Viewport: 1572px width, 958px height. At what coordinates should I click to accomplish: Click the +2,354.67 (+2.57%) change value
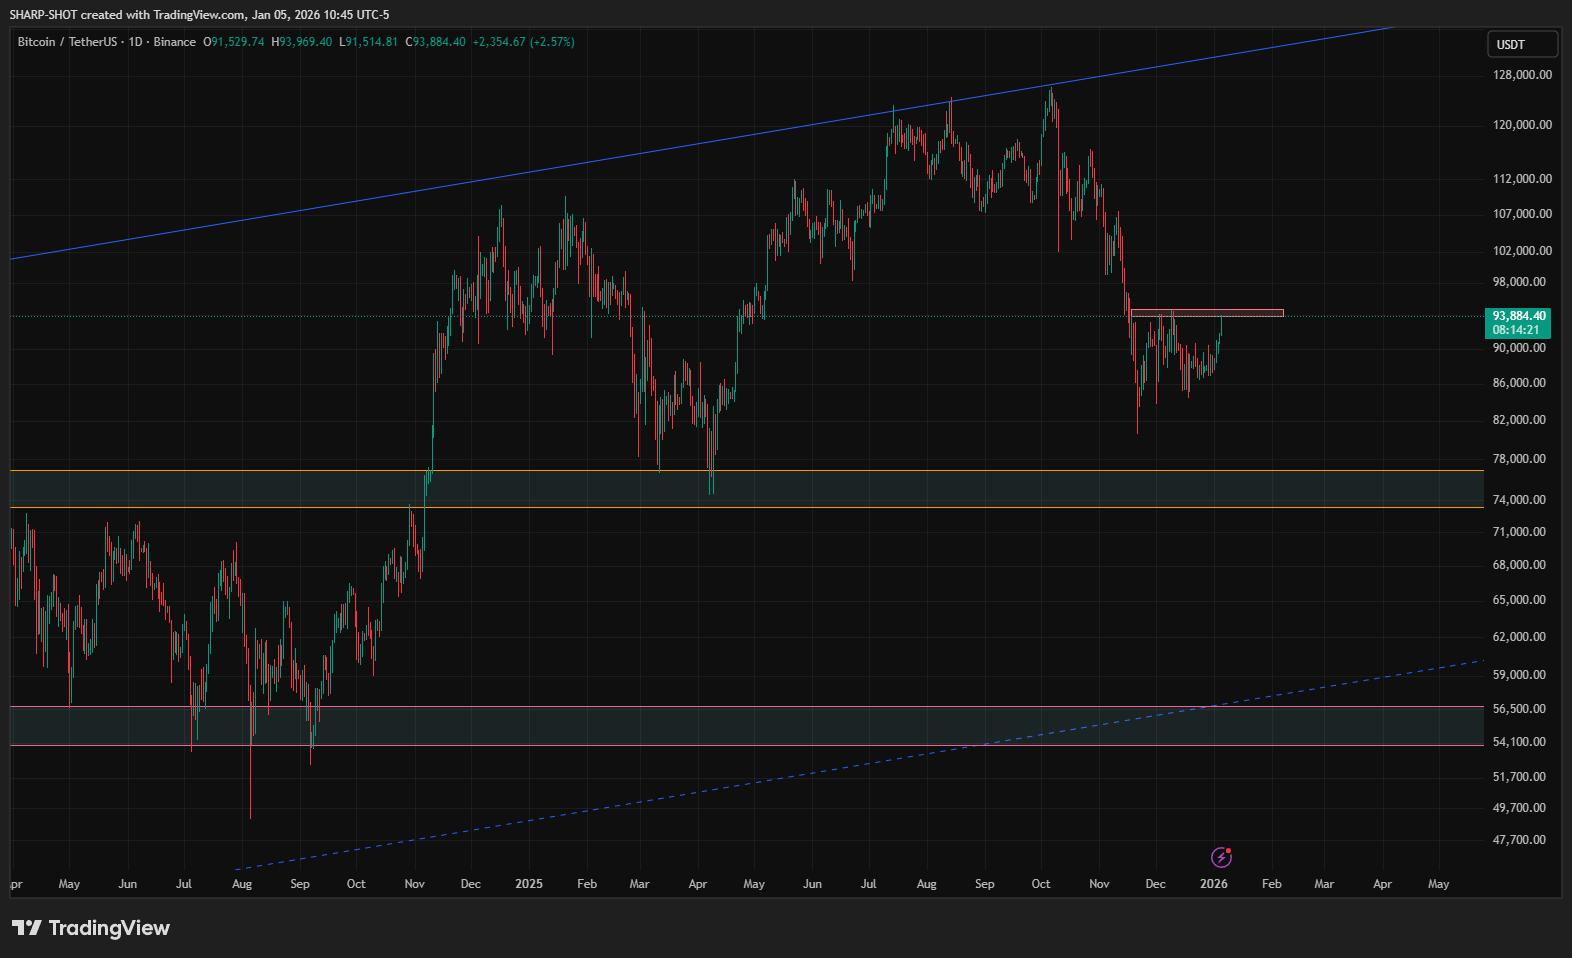[523, 42]
